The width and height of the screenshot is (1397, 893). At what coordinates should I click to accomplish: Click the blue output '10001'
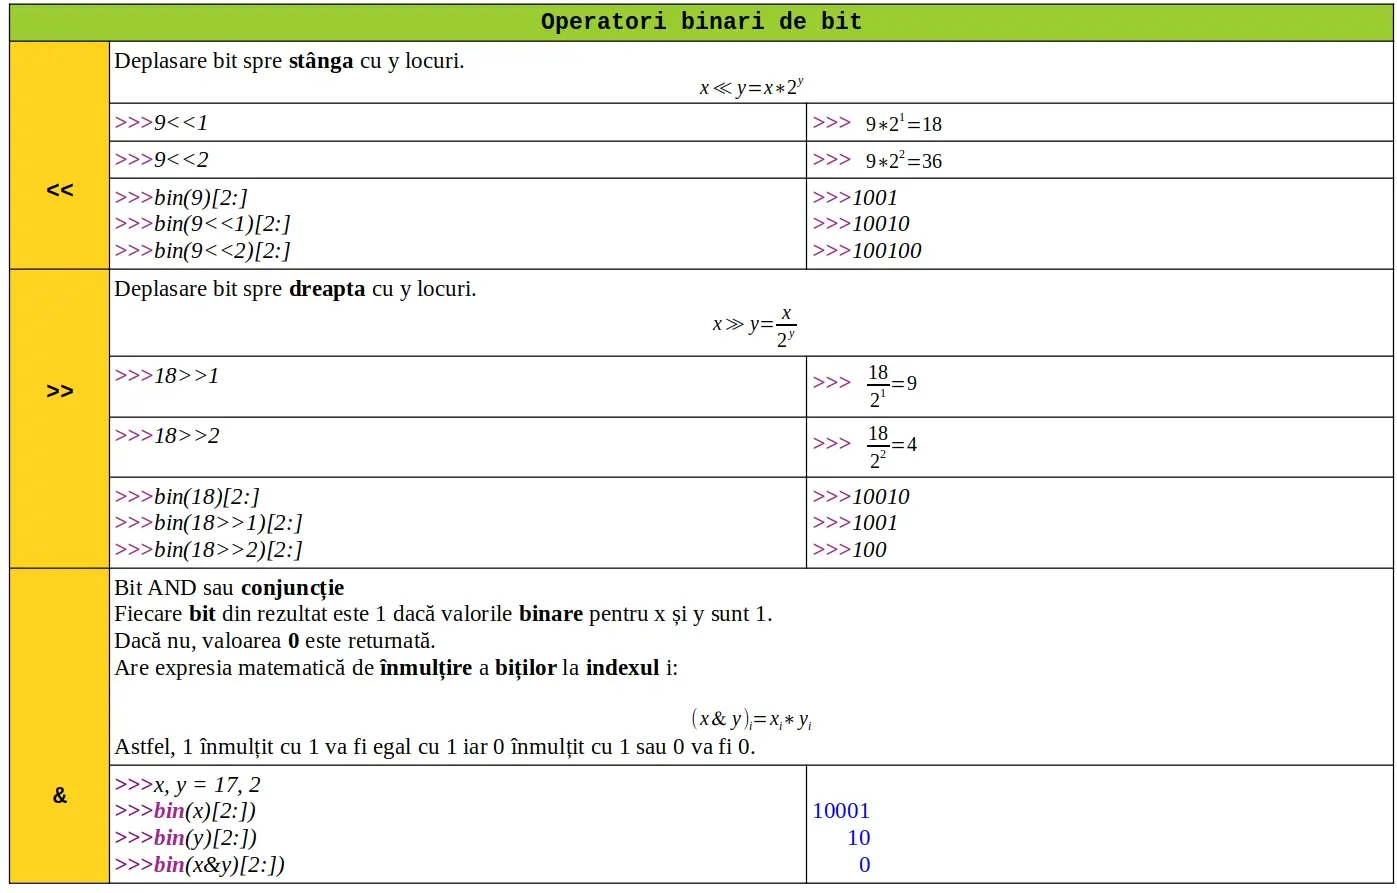click(x=841, y=811)
